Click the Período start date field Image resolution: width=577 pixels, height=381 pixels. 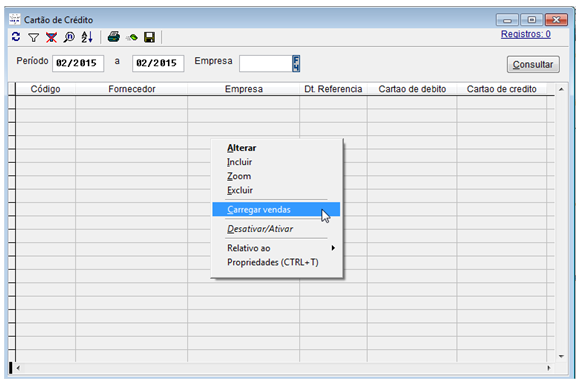coord(78,63)
